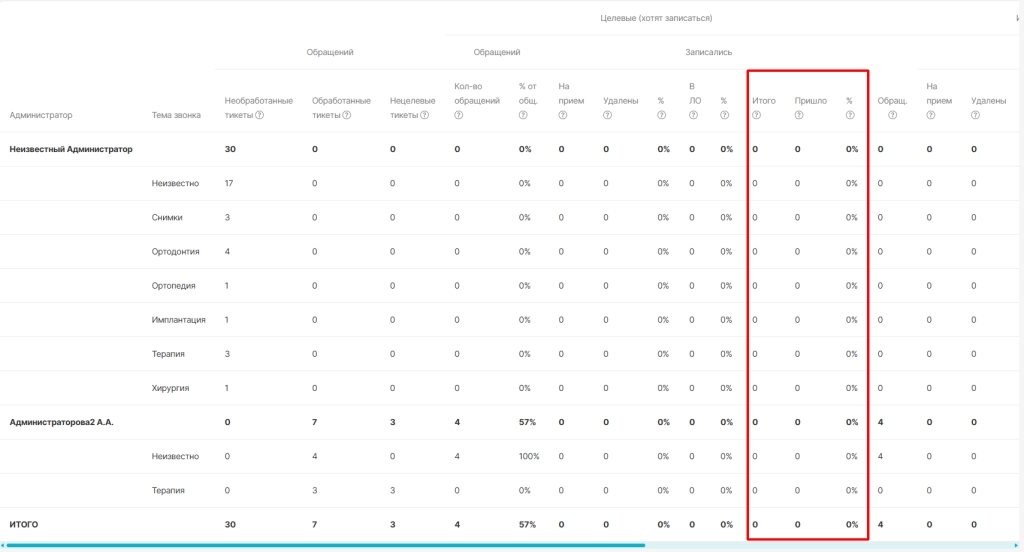Click right arrow of horizontal scrollbar

(x=1016, y=545)
